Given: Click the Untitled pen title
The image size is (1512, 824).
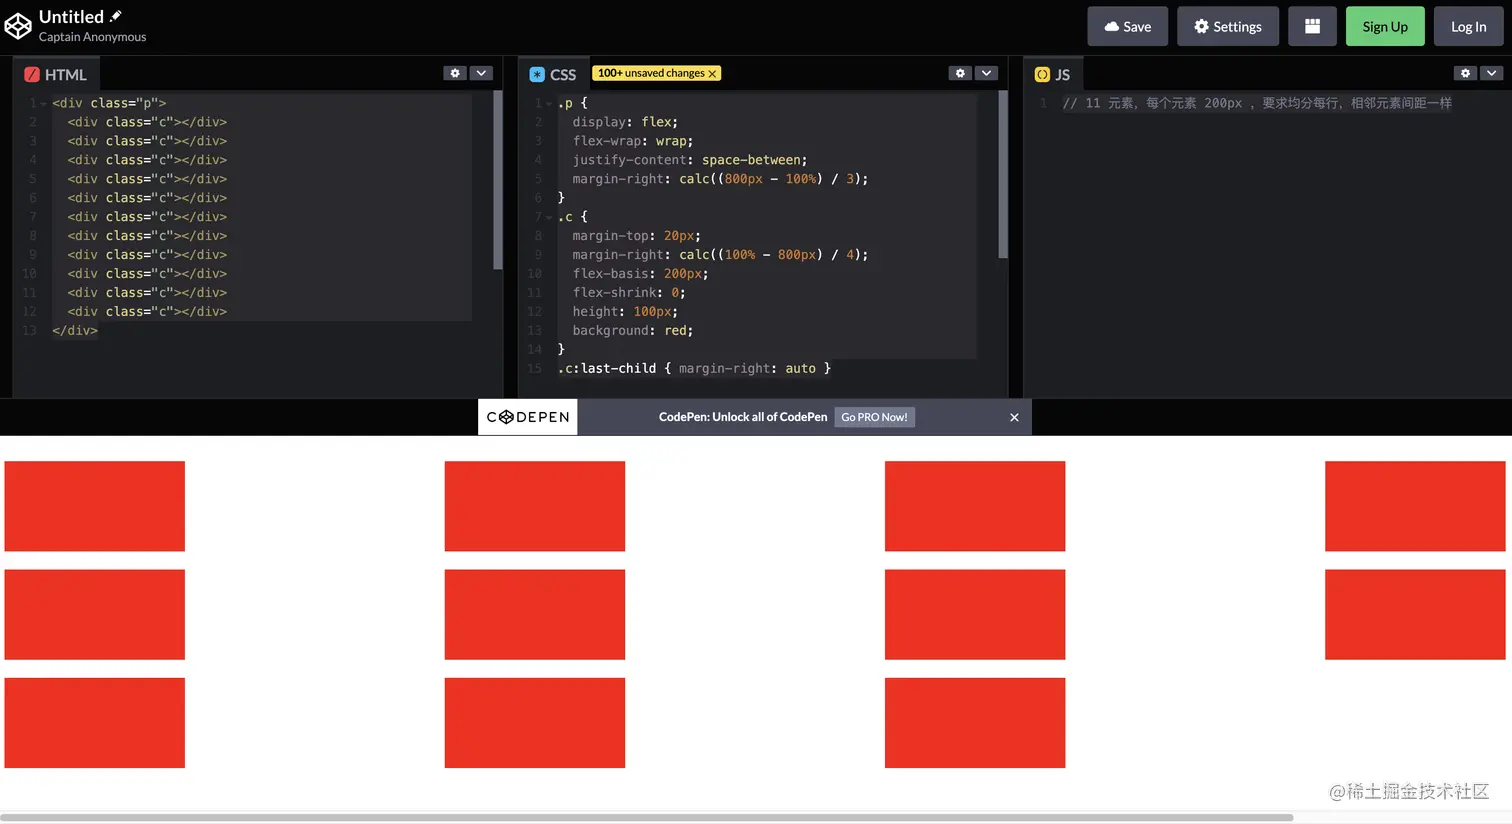Looking at the screenshot, I should [x=71, y=16].
